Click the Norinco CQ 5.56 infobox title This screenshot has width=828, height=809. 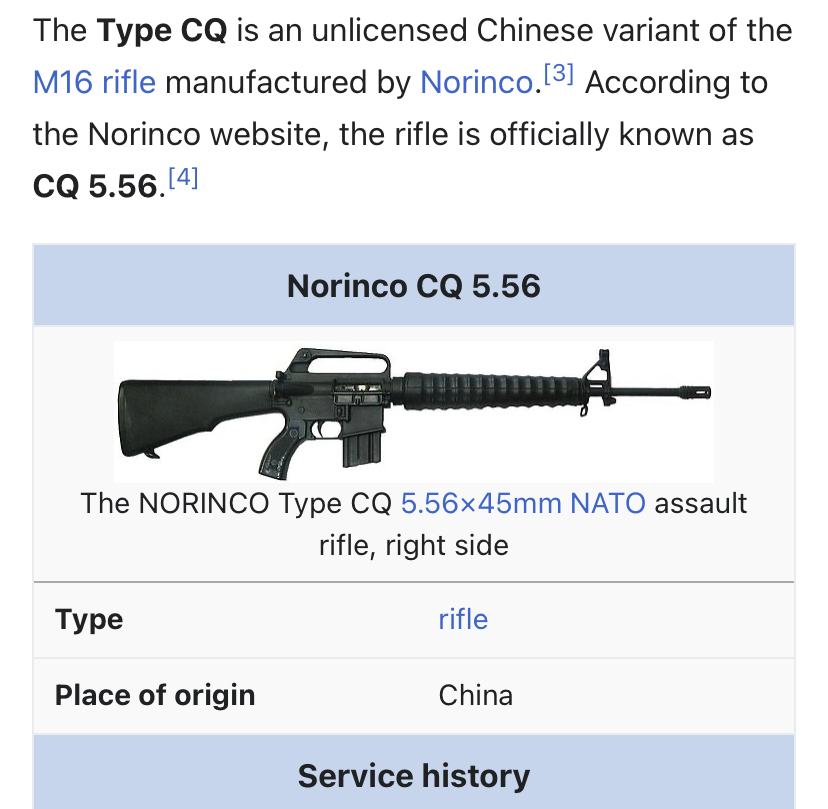coord(413,287)
